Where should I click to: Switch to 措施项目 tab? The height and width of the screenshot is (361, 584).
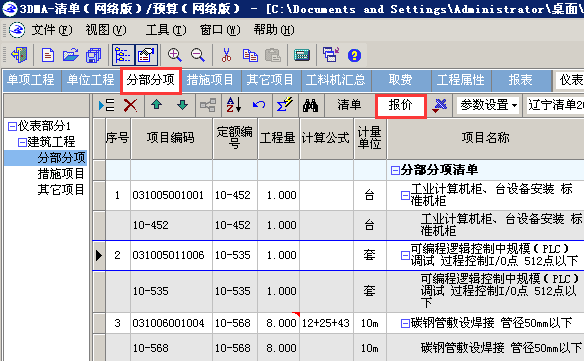210,80
